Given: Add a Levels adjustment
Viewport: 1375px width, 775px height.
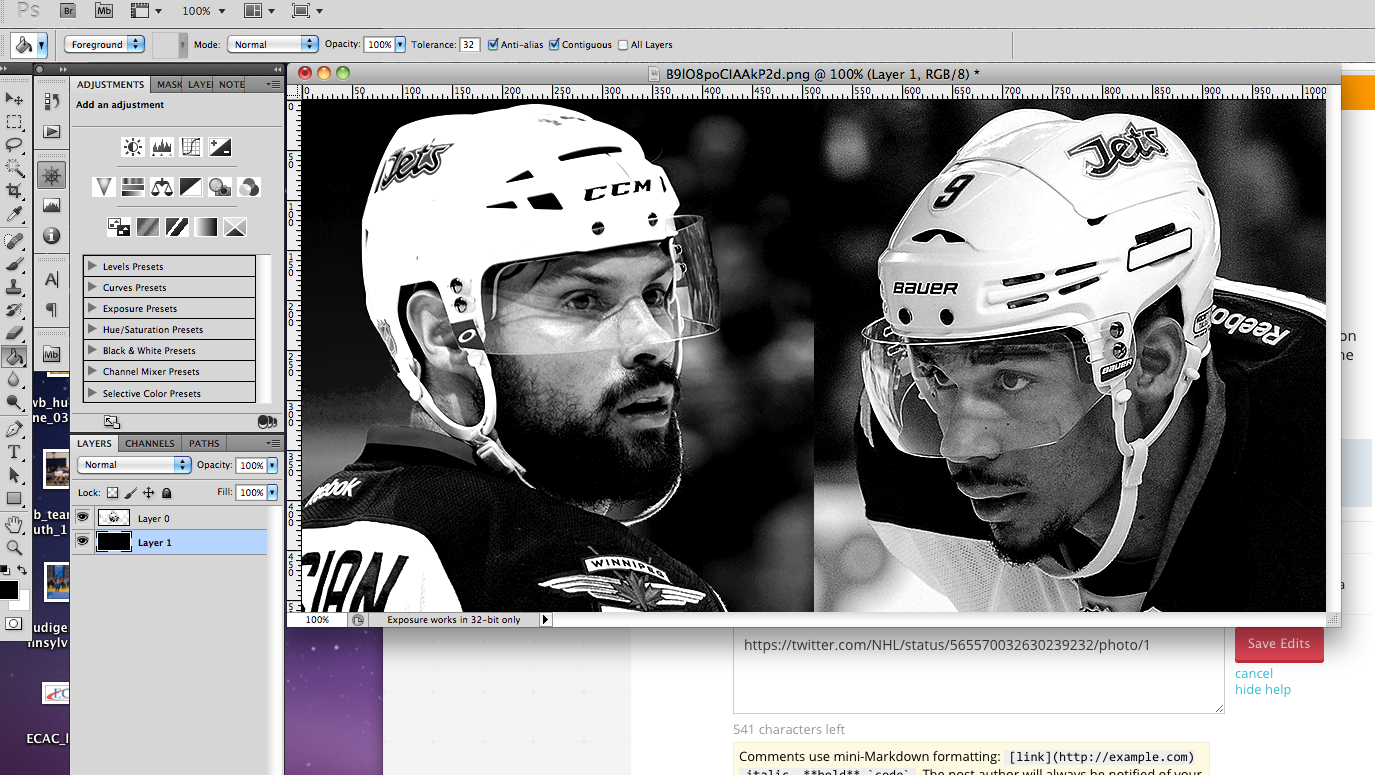Looking at the screenshot, I should (162, 147).
